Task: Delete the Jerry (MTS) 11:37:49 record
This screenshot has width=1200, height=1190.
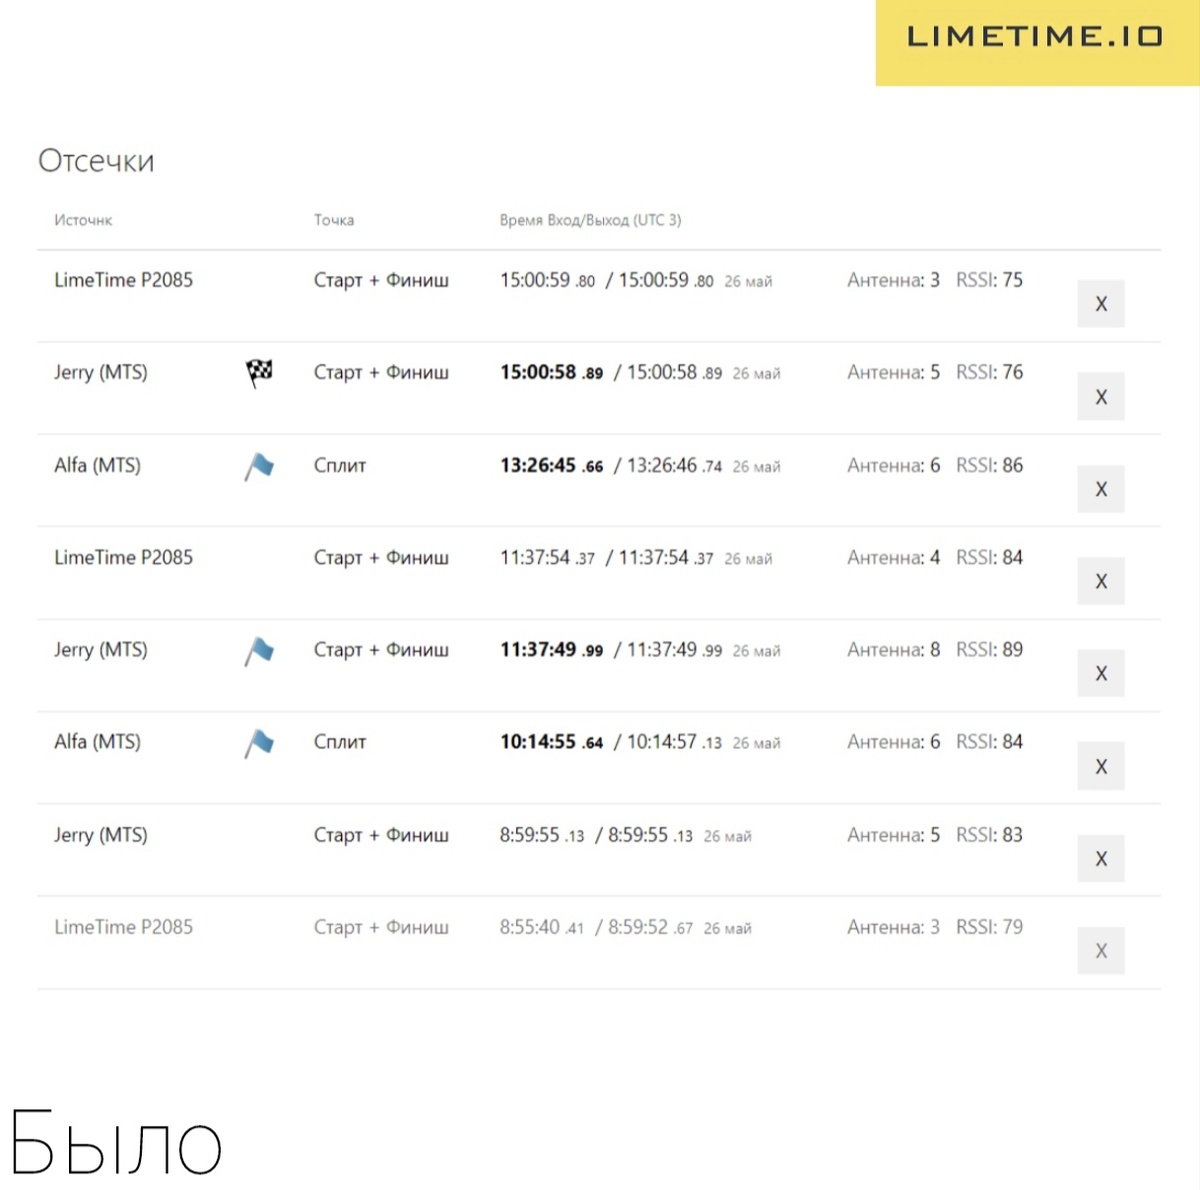Action: tap(1100, 673)
